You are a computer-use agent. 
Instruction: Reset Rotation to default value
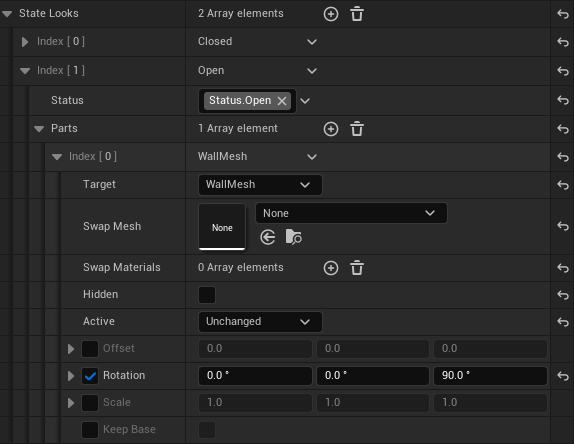[563, 376]
